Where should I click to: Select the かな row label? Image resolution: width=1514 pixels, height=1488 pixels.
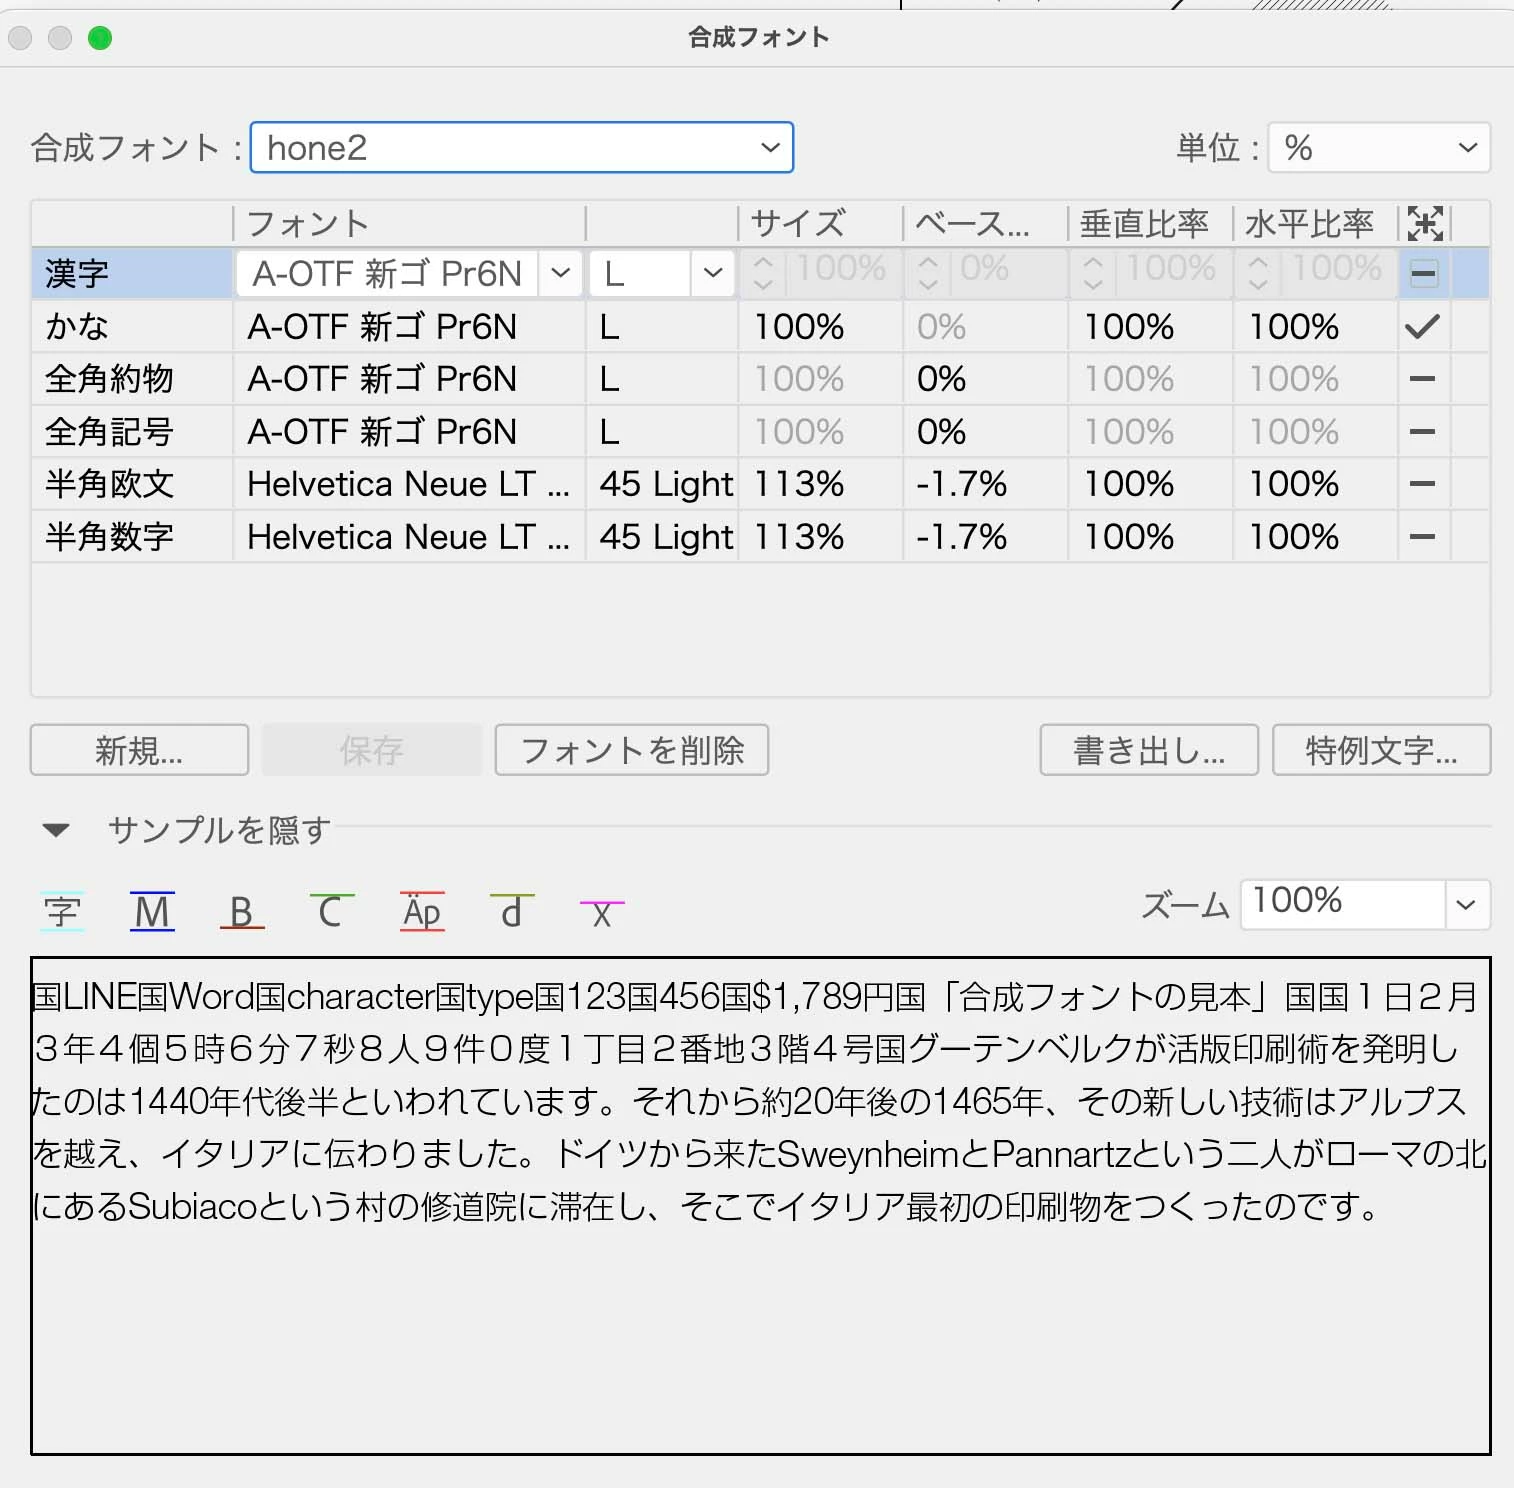tap(77, 326)
